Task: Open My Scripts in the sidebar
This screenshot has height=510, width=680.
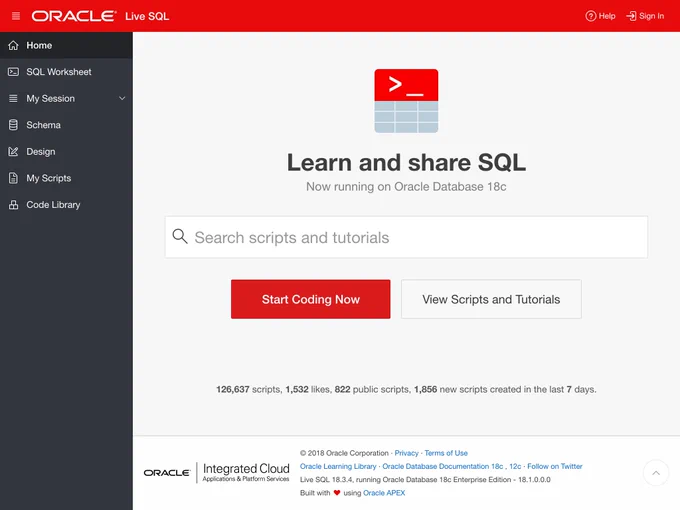Action: click(x=66, y=178)
